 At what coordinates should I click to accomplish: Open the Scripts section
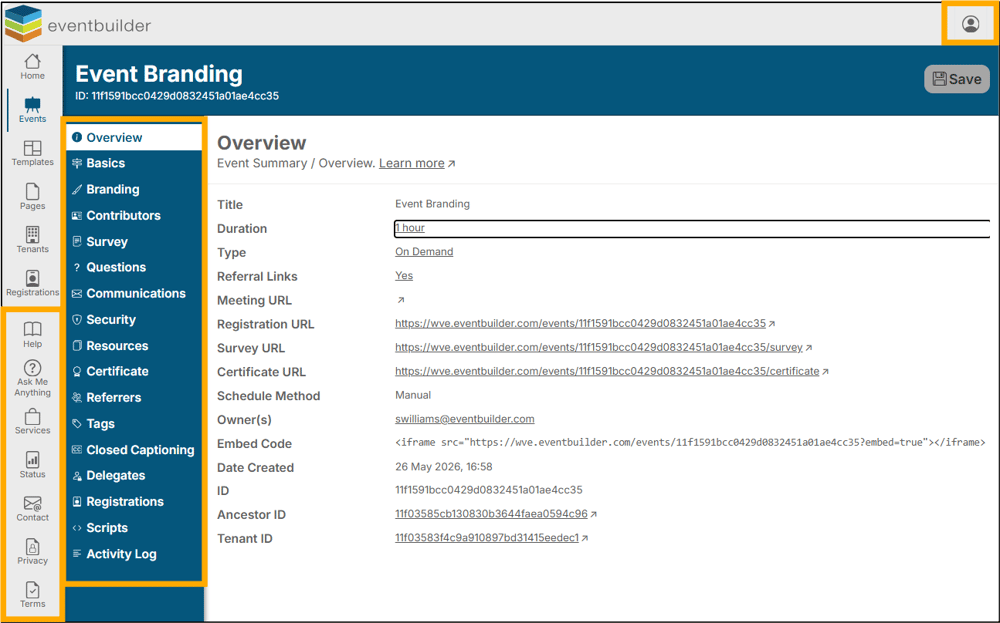tap(134, 528)
